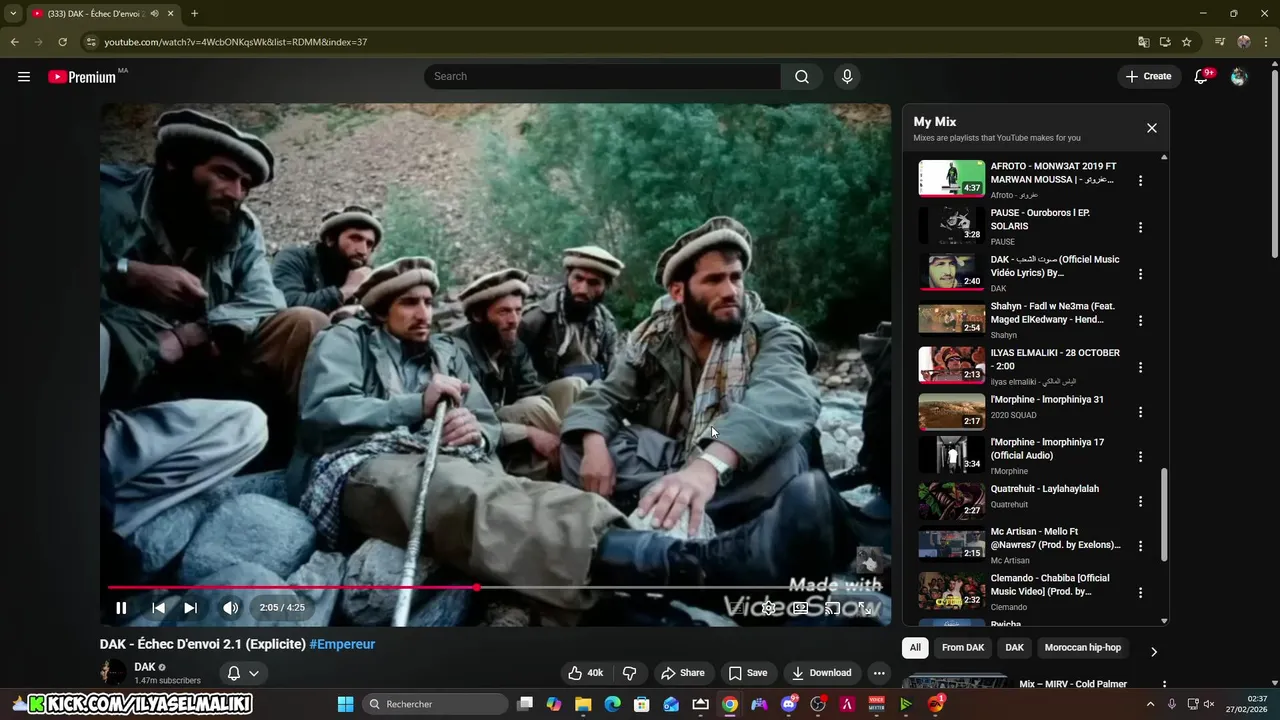Viewport: 1280px width, 720px height.
Task: Go back in Chrome browser
Action: 14,42
